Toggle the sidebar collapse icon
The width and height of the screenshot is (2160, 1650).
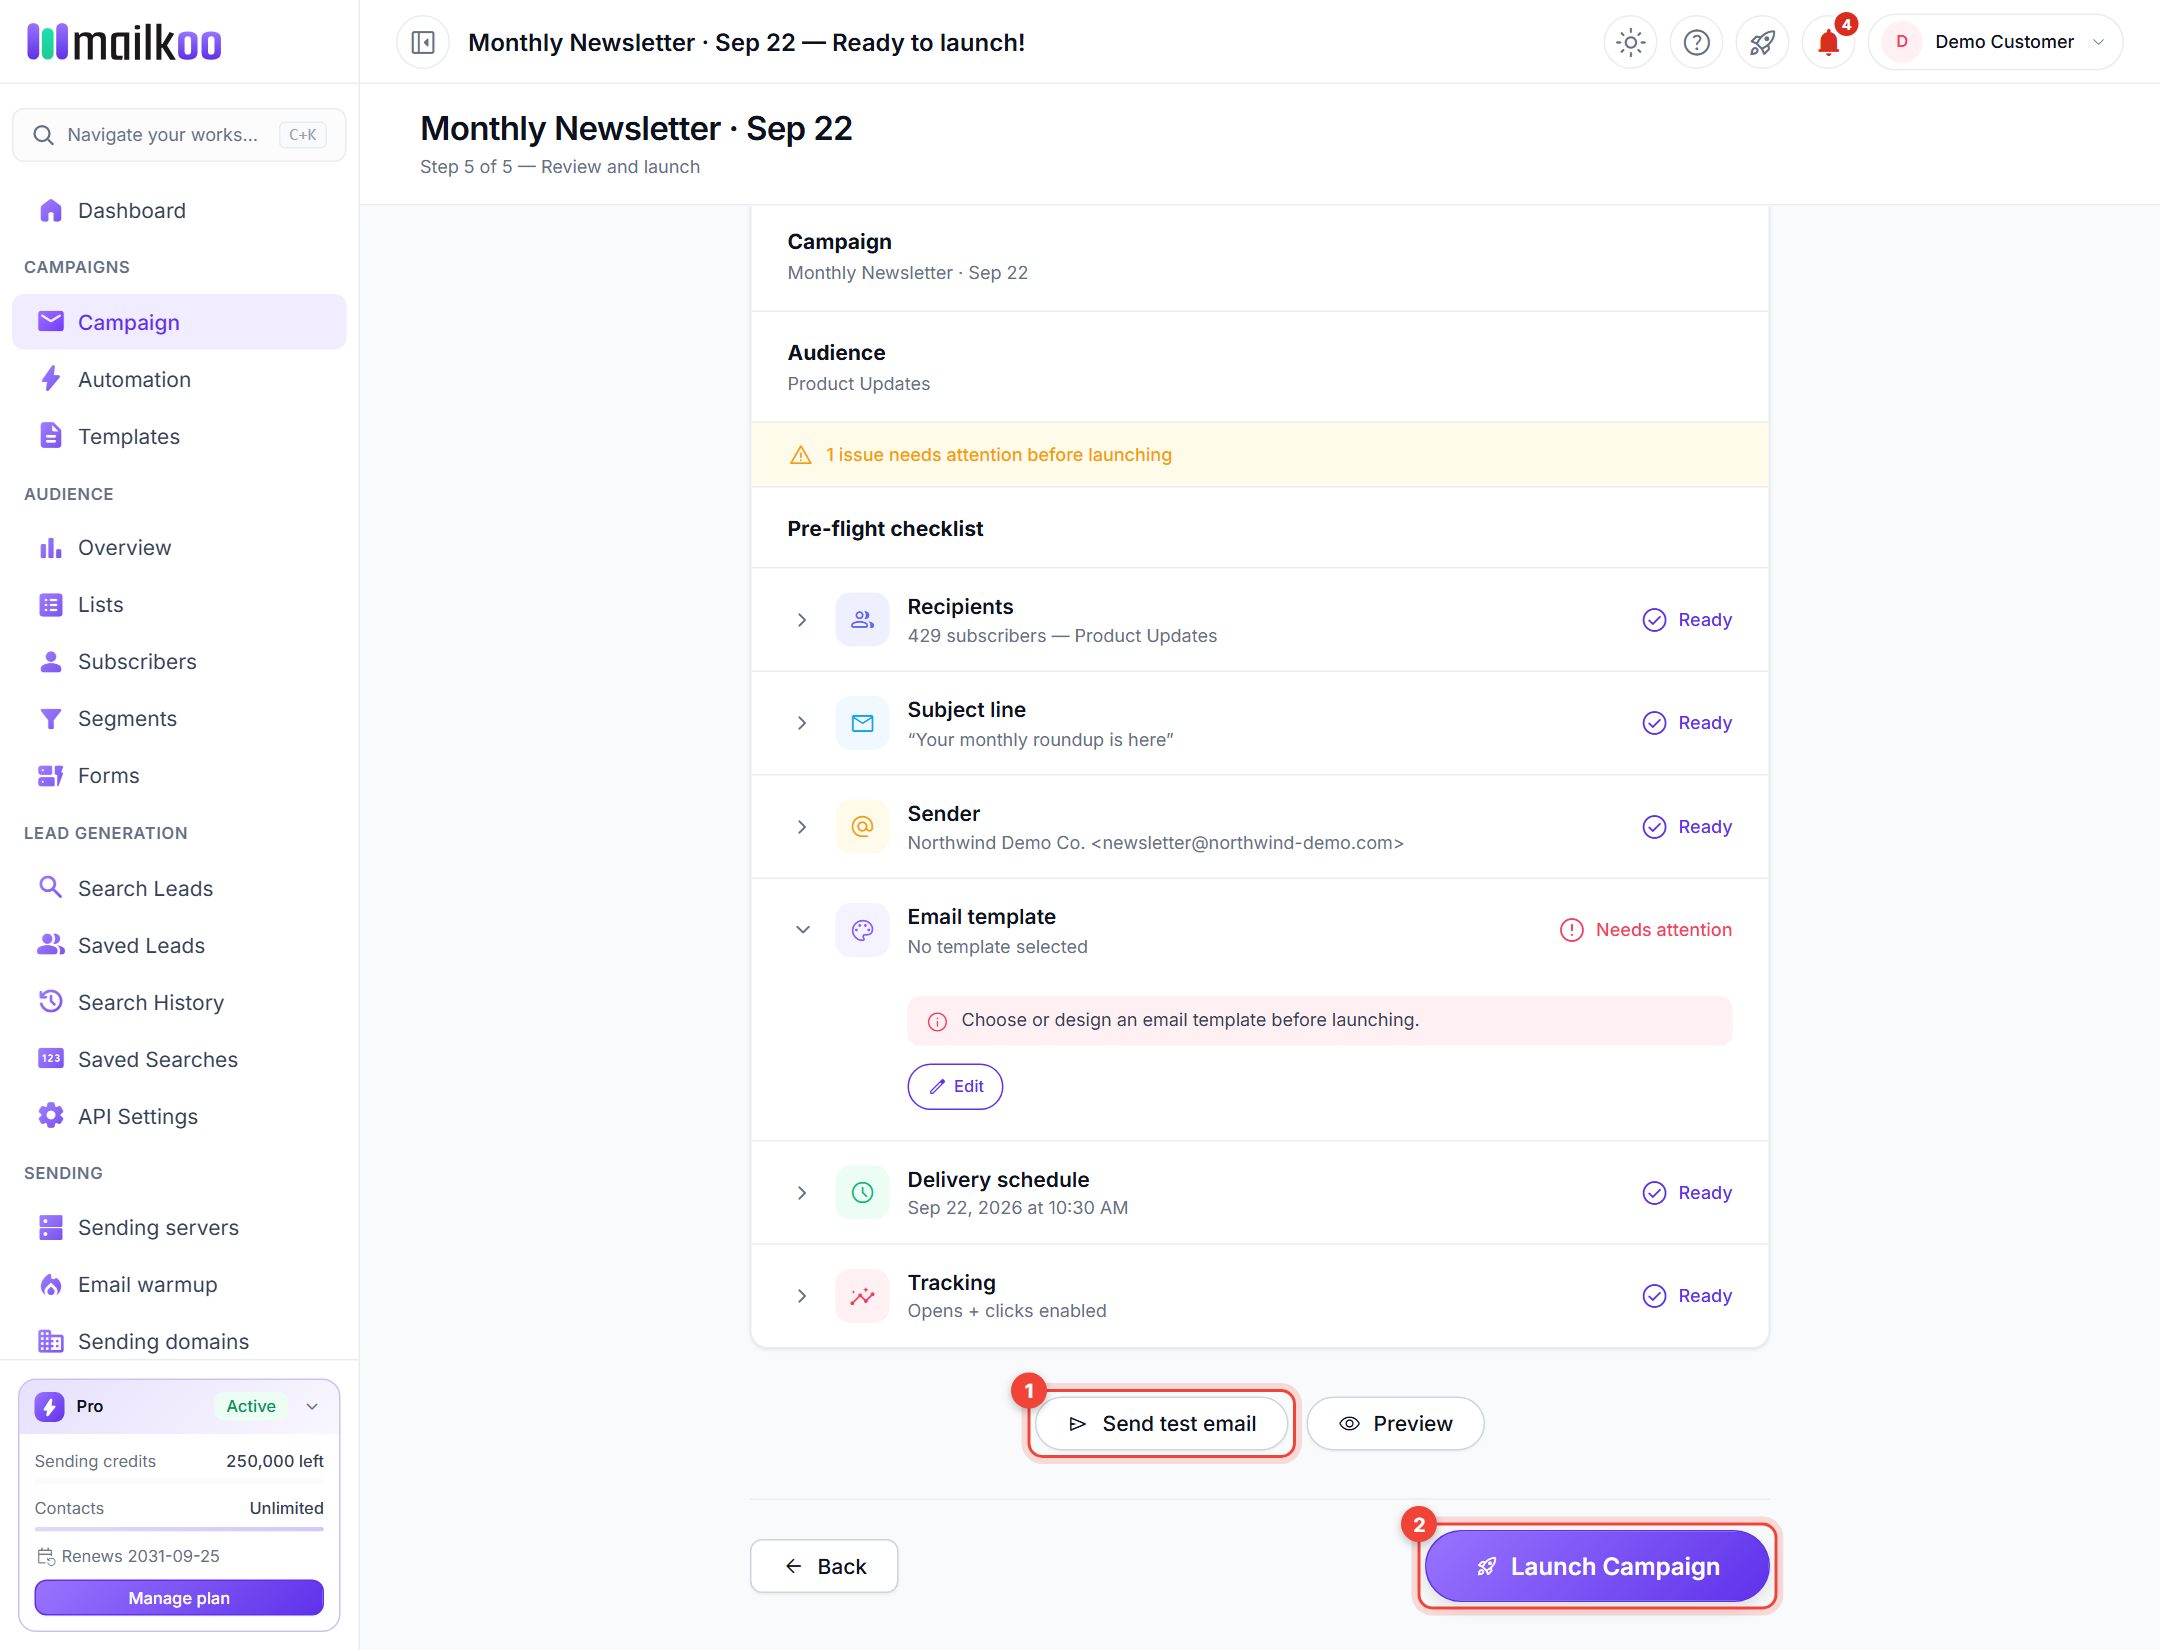423,42
